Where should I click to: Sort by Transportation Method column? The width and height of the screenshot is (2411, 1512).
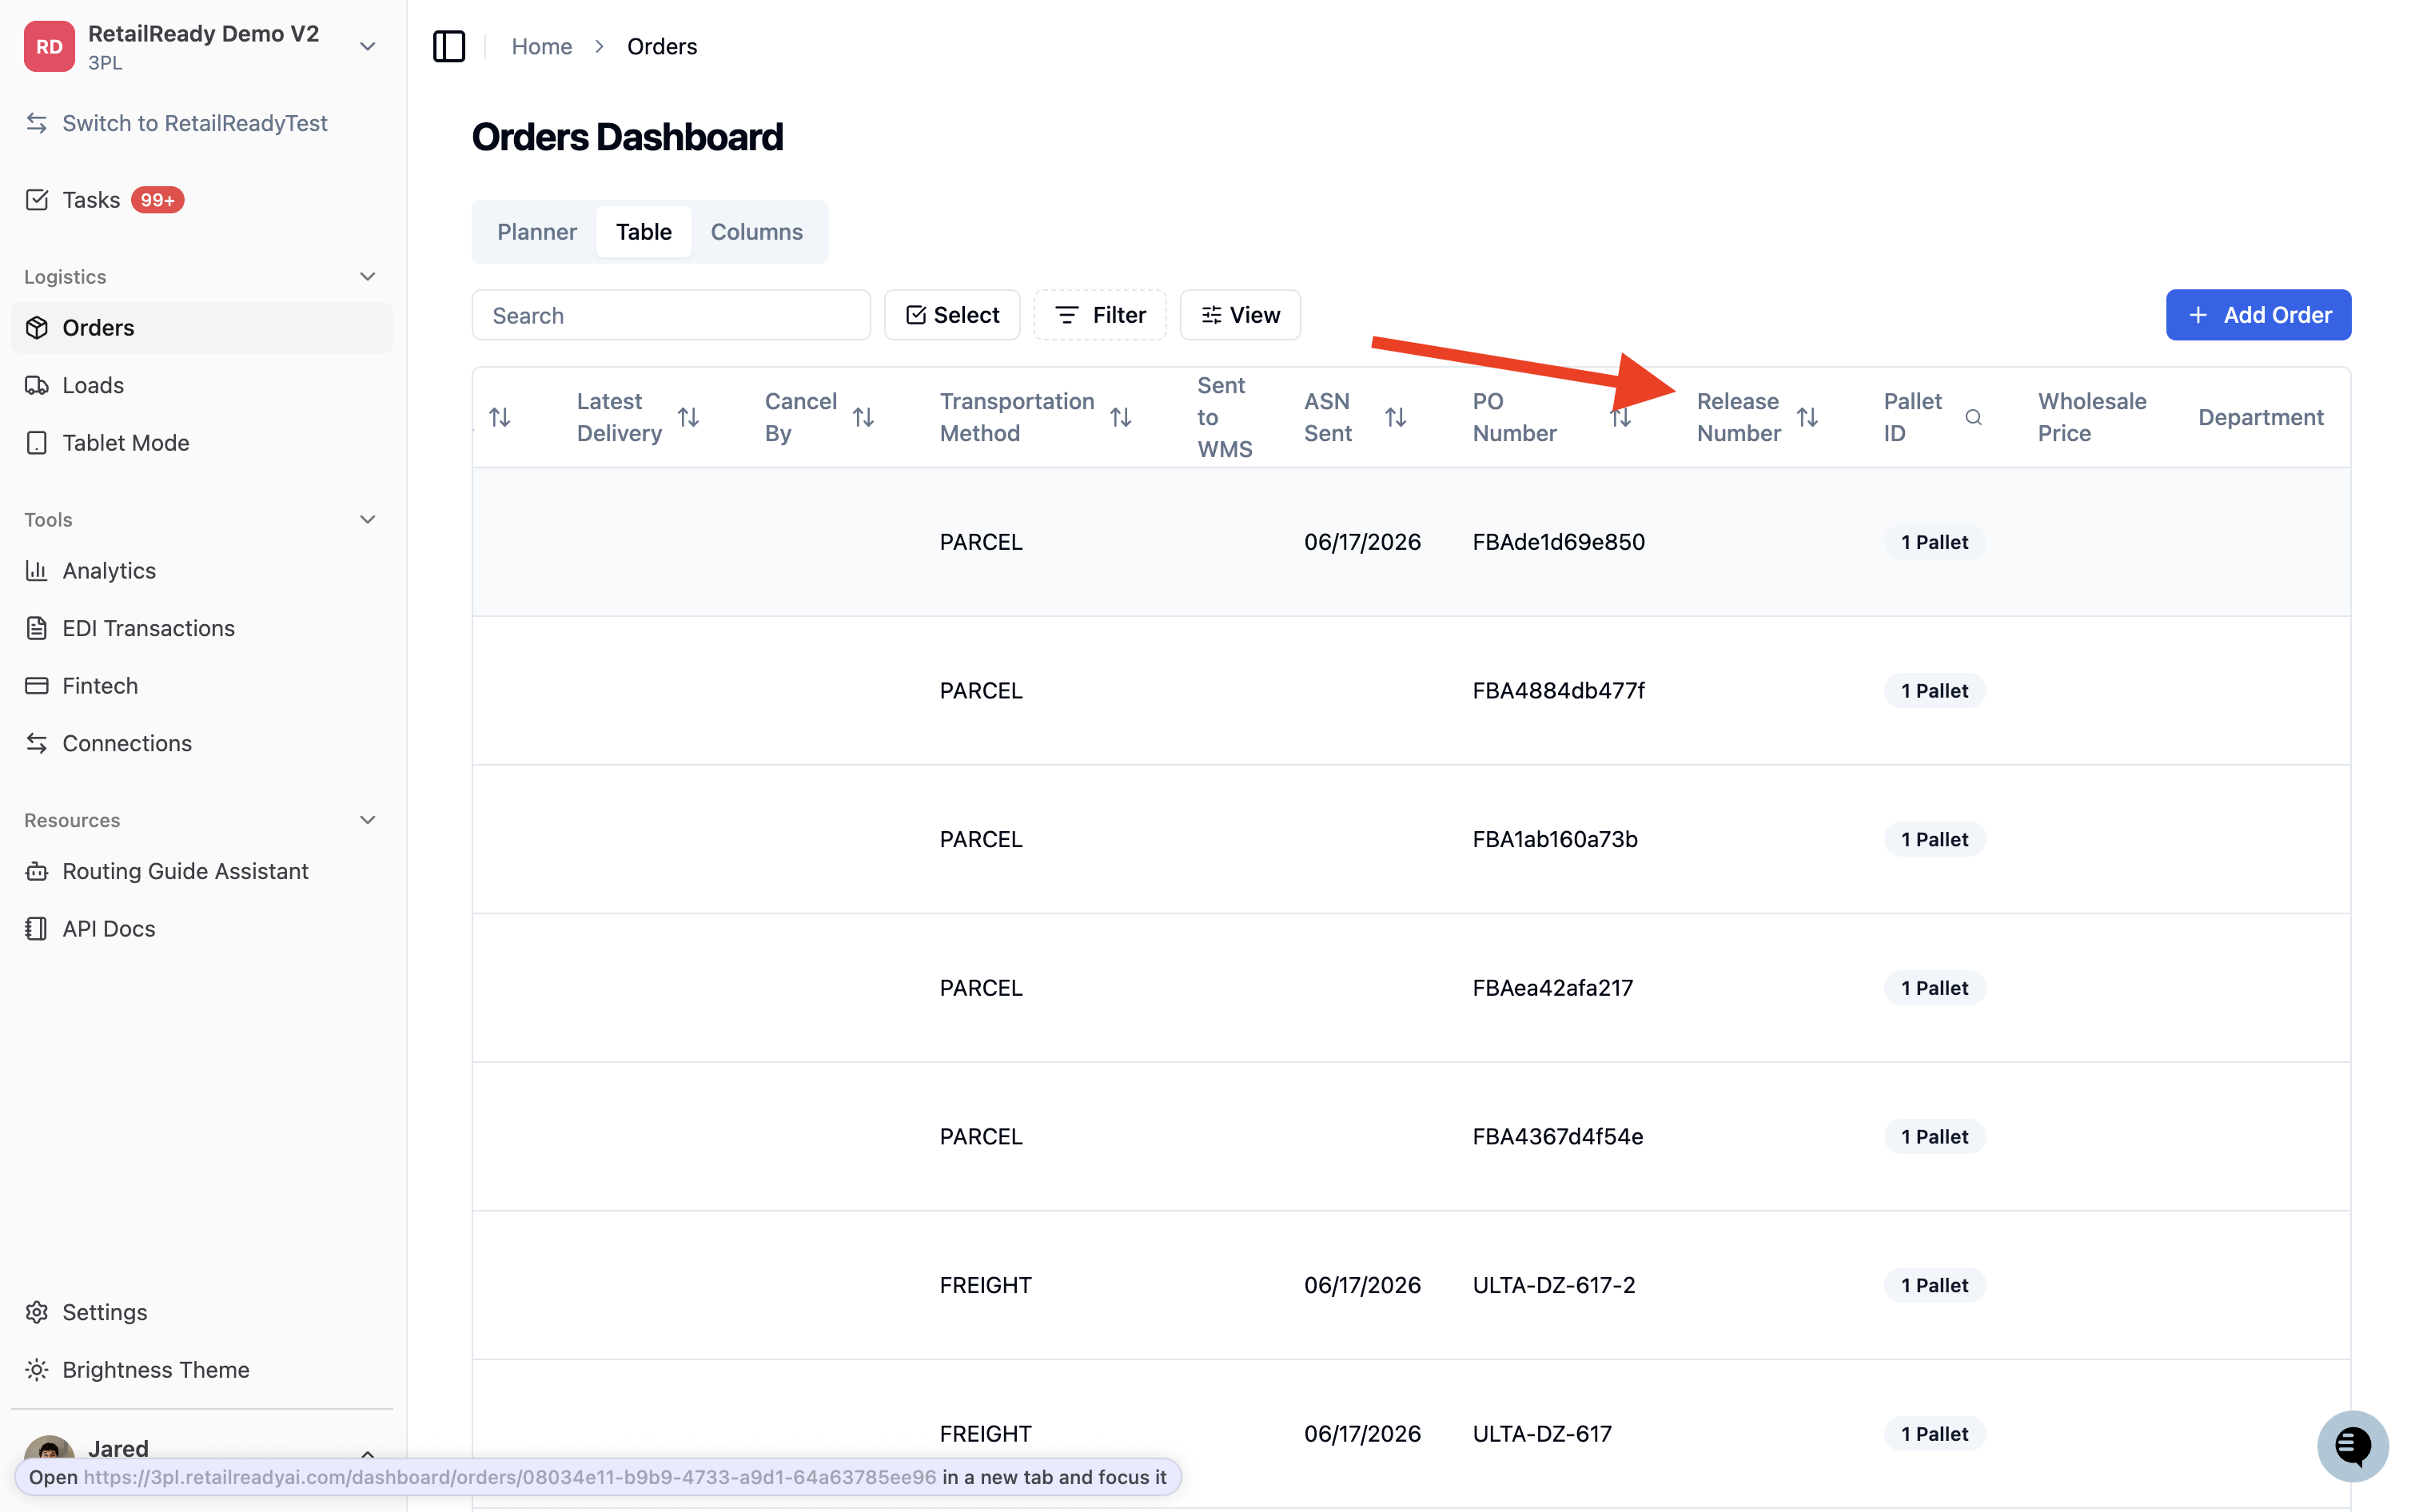[x=1120, y=417]
